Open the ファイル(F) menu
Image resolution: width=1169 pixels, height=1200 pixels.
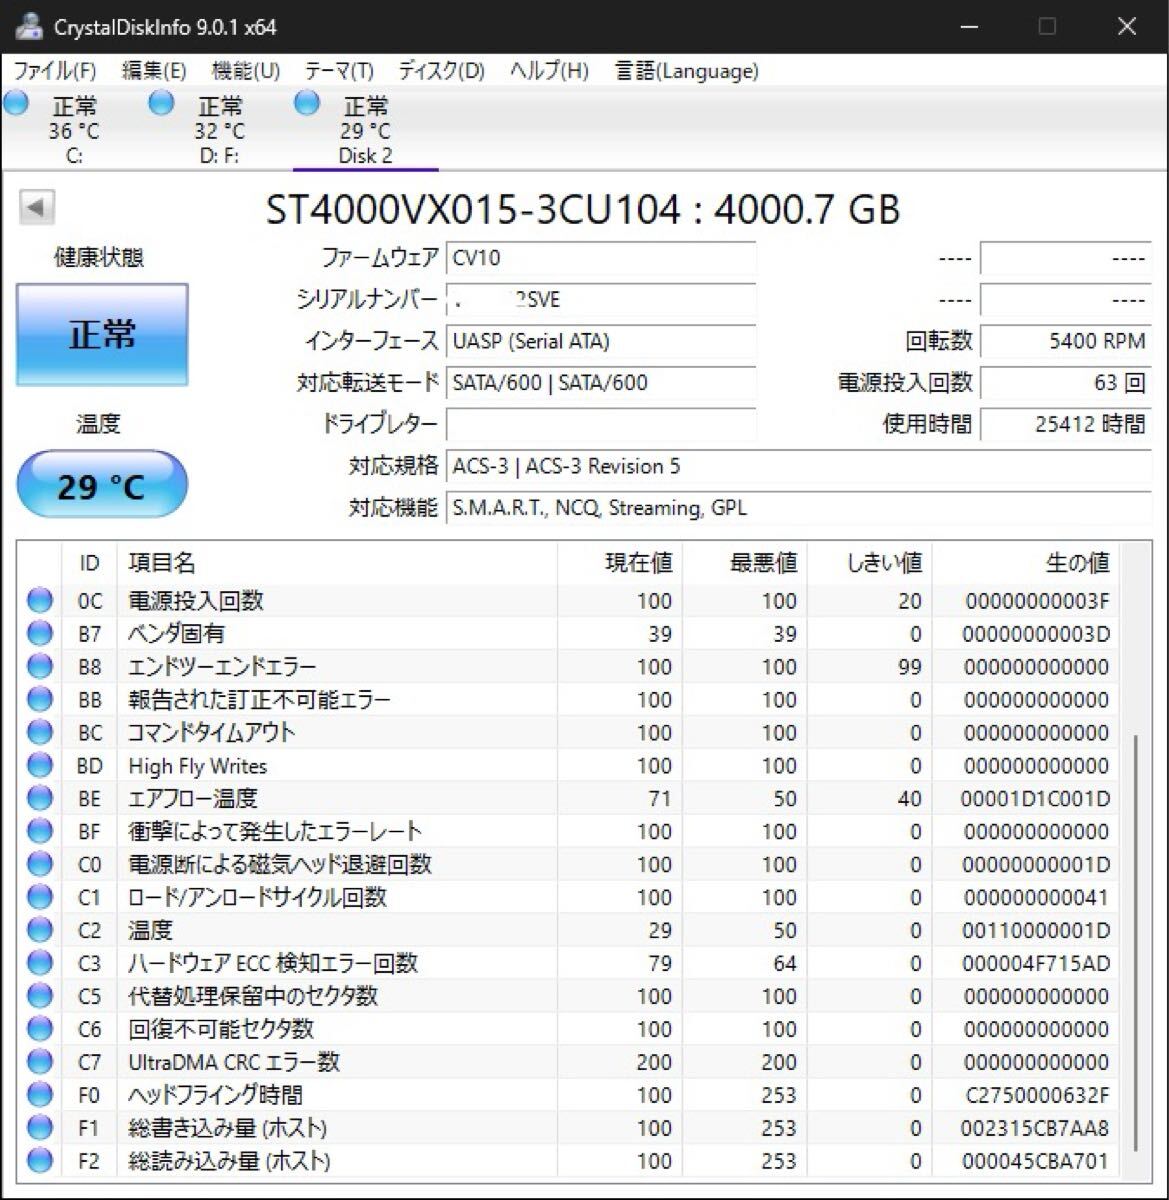tap(55, 71)
